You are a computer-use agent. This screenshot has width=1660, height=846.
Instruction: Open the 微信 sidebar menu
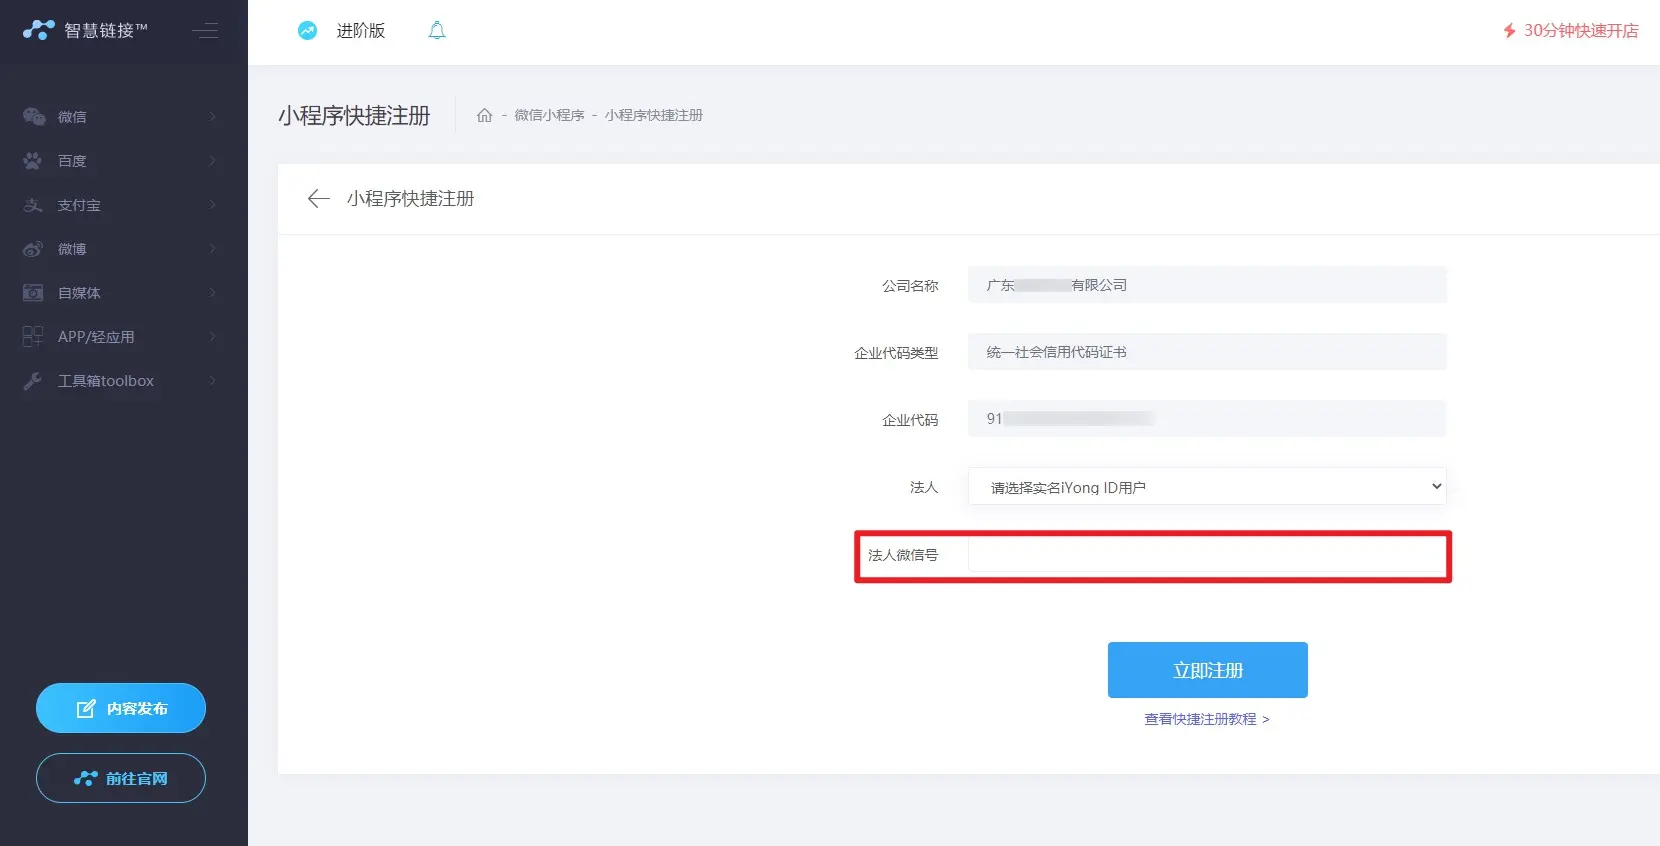[x=72, y=117]
